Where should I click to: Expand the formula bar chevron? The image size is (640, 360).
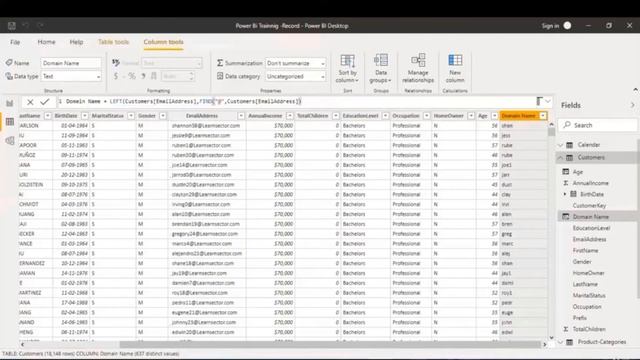point(548,101)
